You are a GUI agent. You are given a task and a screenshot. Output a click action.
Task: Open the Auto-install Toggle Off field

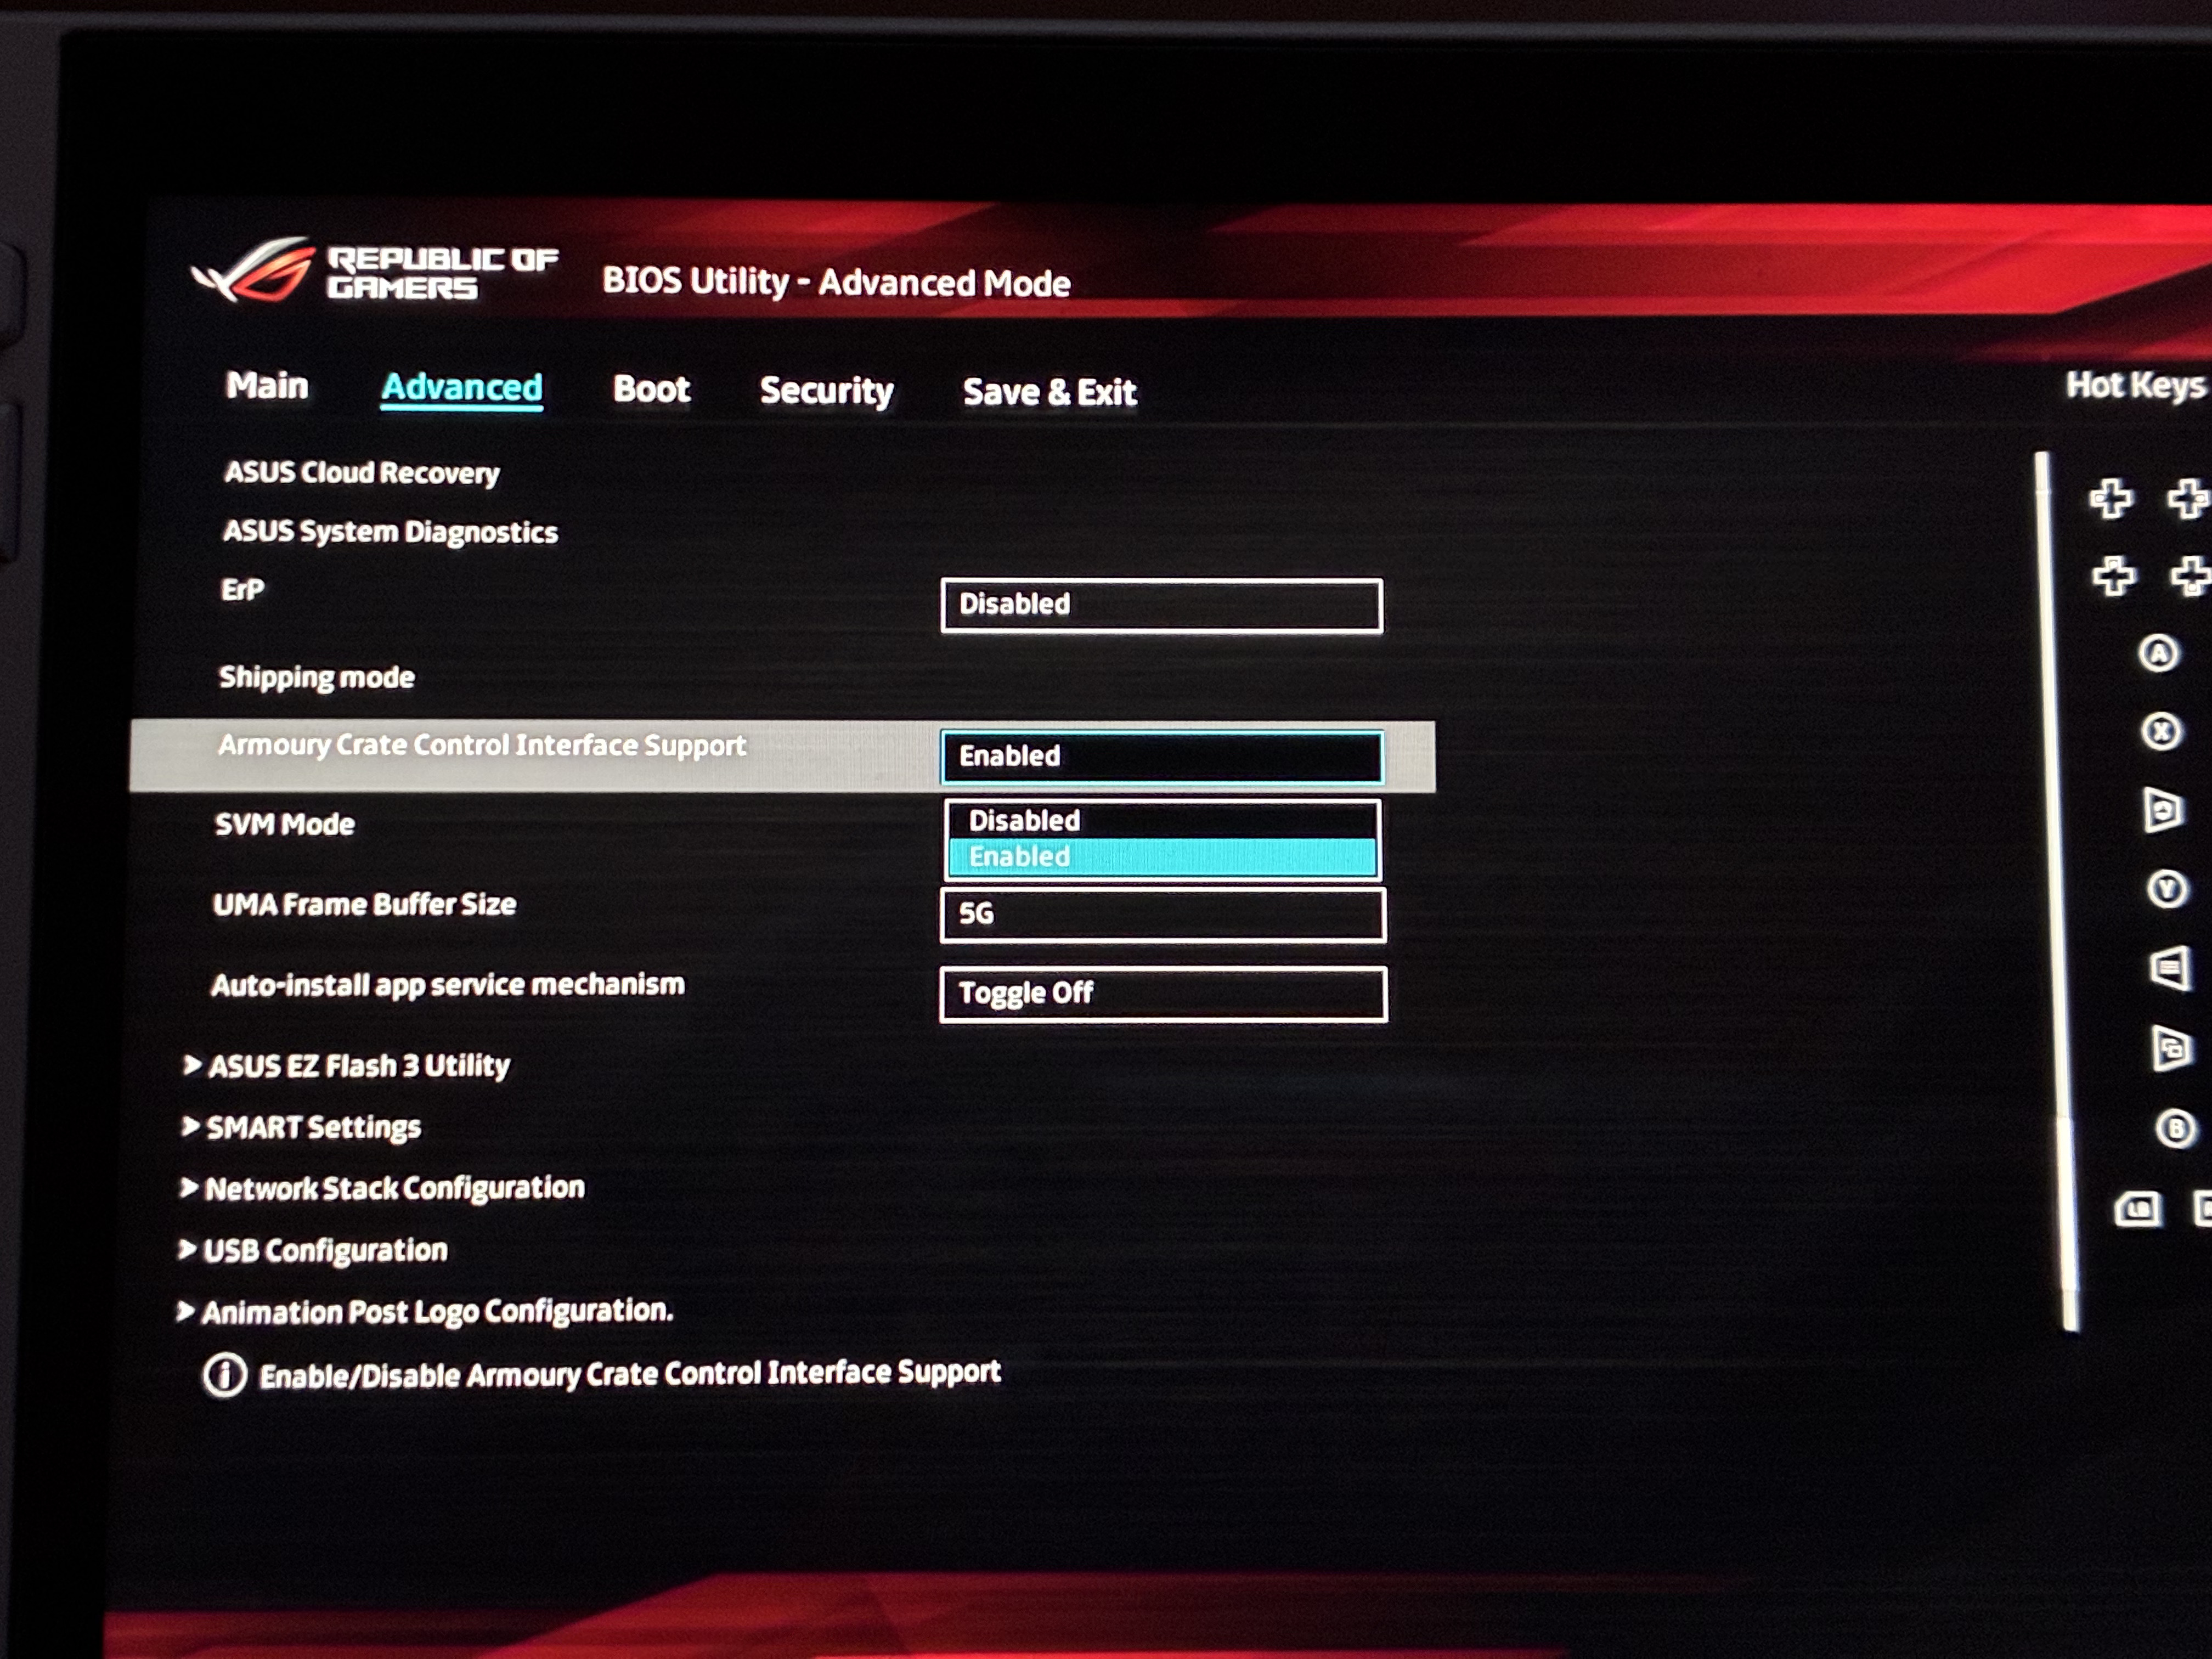coord(1162,993)
